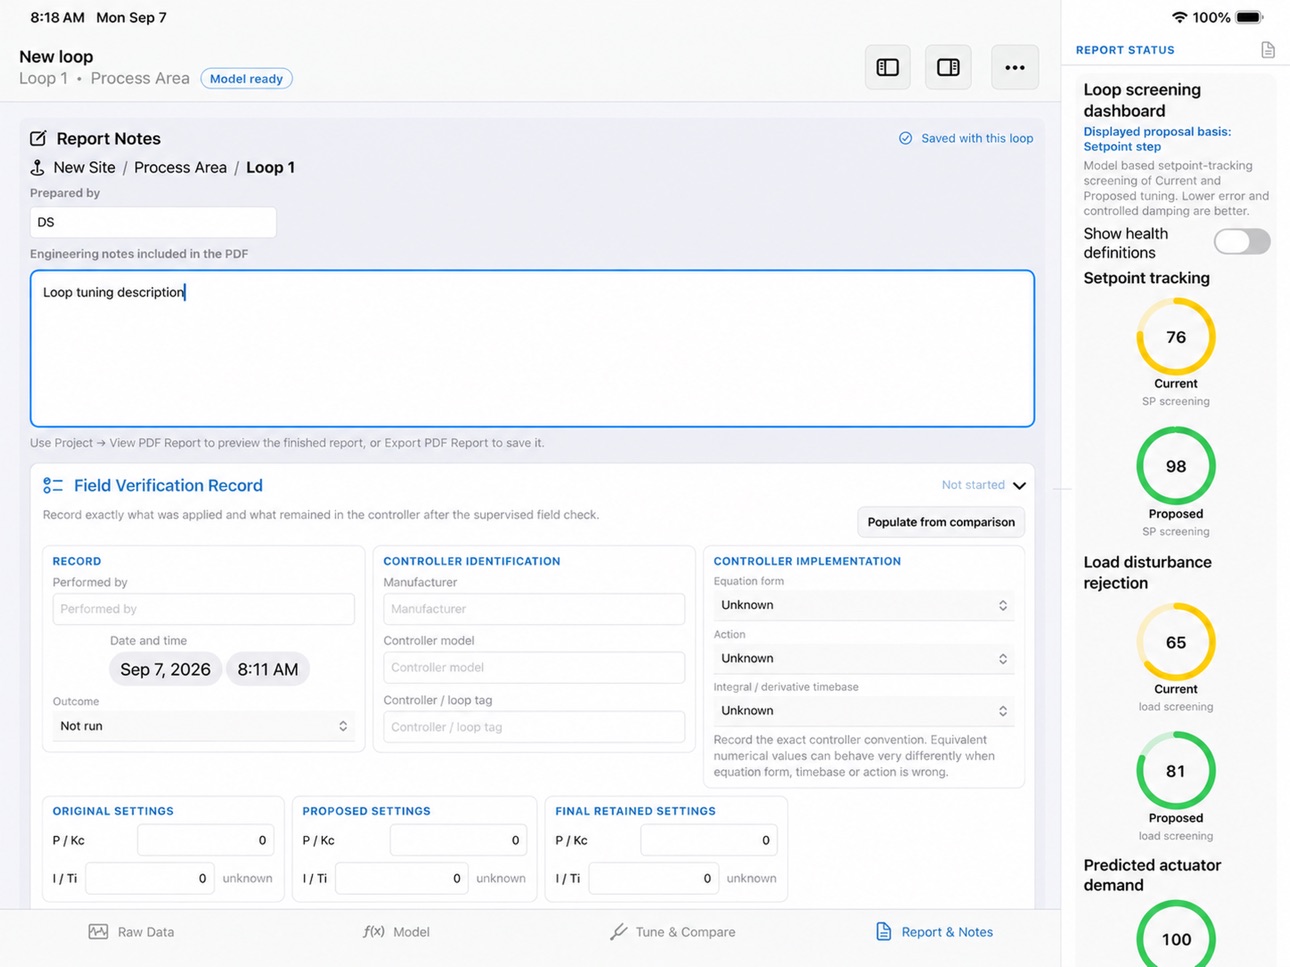The width and height of the screenshot is (1290, 967).
Task: Switch to the Raw Data tab
Action: click(131, 932)
